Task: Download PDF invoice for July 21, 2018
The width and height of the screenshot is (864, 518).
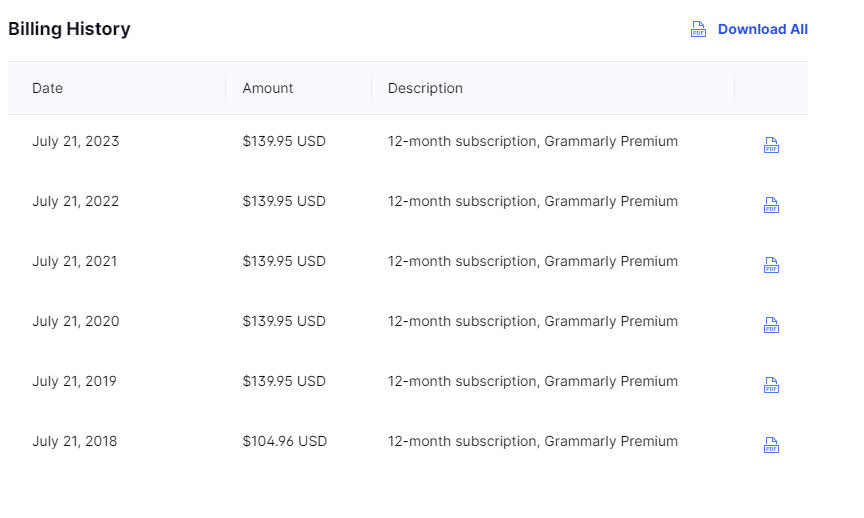Action: (771, 445)
